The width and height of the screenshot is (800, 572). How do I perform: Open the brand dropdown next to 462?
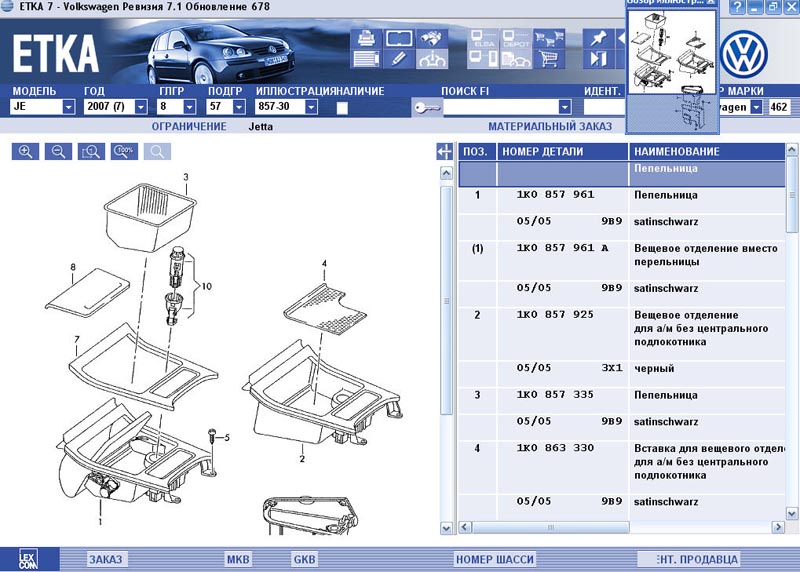757,107
